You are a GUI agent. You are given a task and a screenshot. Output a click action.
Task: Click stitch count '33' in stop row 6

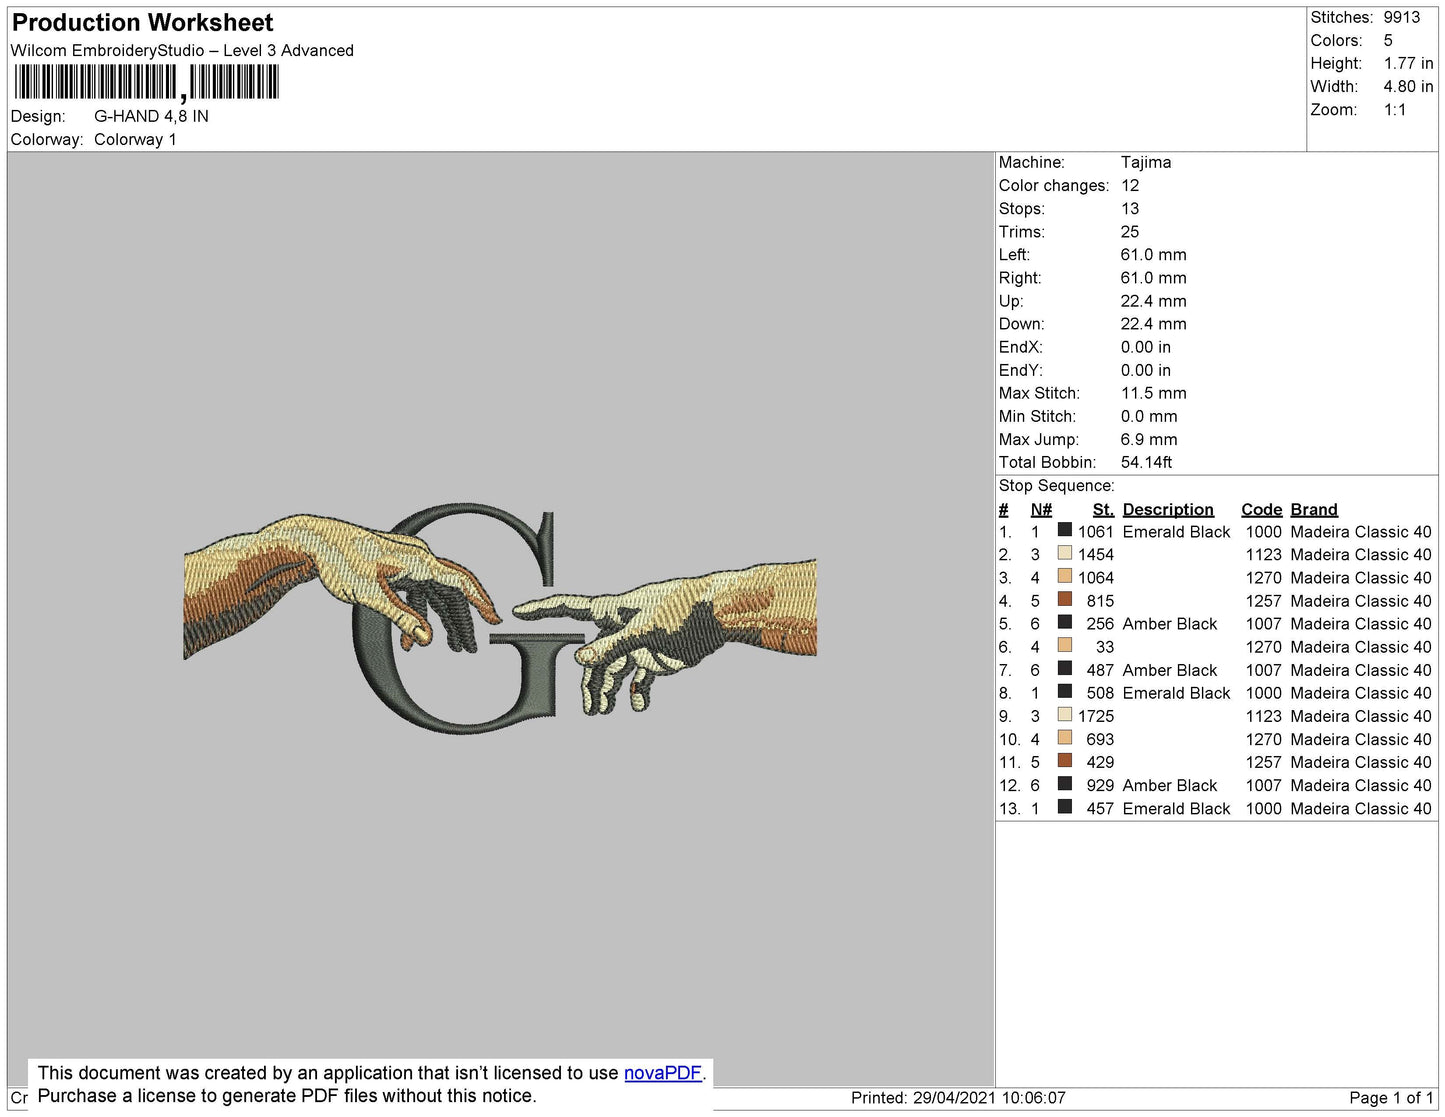click(1105, 647)
